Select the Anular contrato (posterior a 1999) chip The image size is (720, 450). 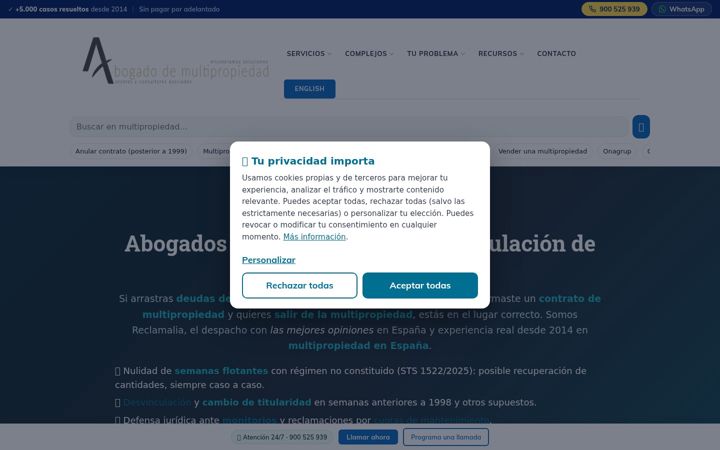point(131,151)
